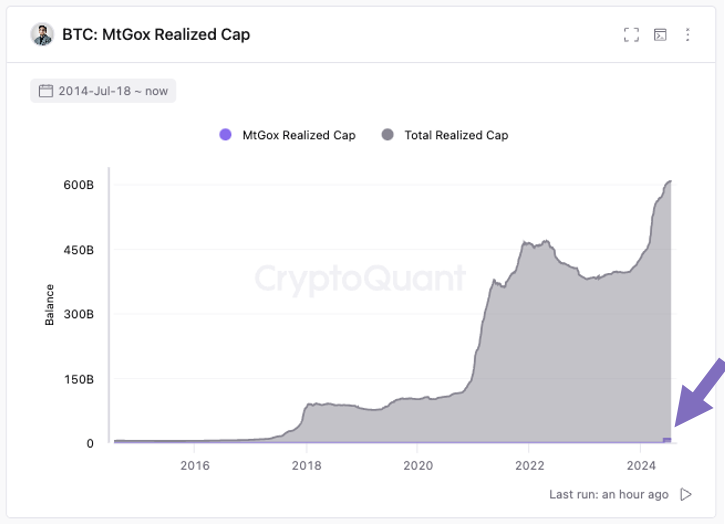Click the purple arrow annotation
725x524 pixels.
pyautogui.click(x=700, y=393)
